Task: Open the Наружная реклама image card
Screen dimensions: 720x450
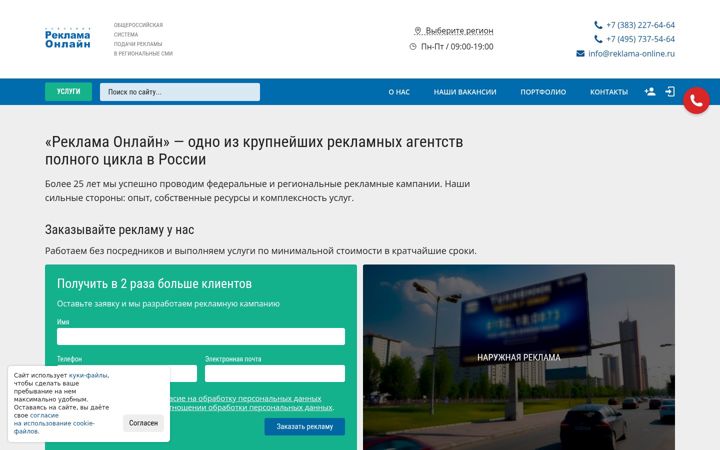Action: click(x=519, y=357)
